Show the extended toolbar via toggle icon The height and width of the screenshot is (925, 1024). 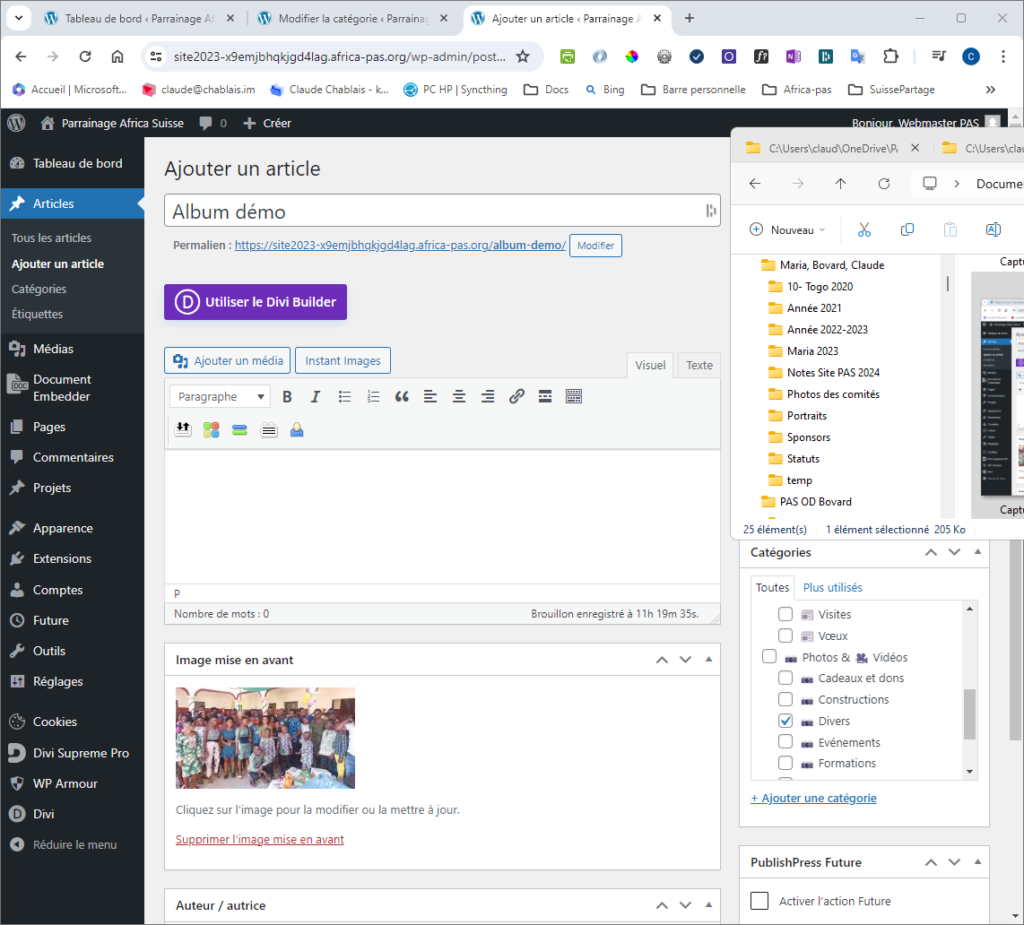coord(574,397)
